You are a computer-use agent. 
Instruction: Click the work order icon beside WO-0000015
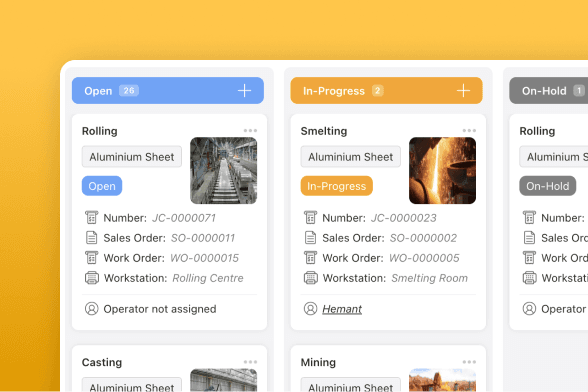pos(92,258)
